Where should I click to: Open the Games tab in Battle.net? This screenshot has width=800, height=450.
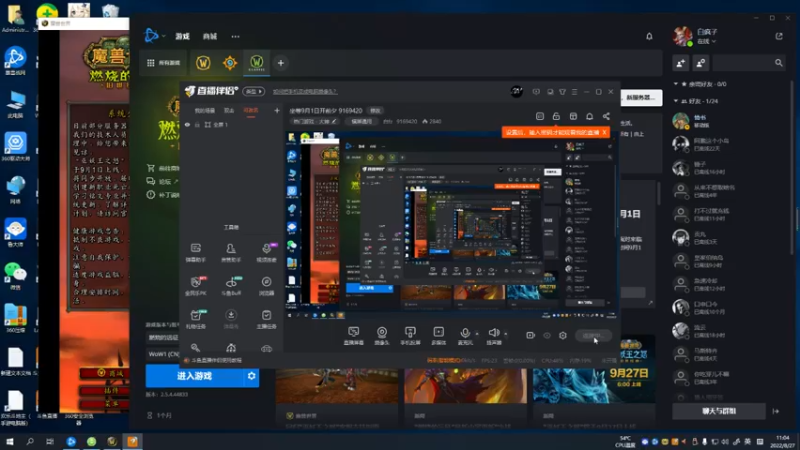183,36
